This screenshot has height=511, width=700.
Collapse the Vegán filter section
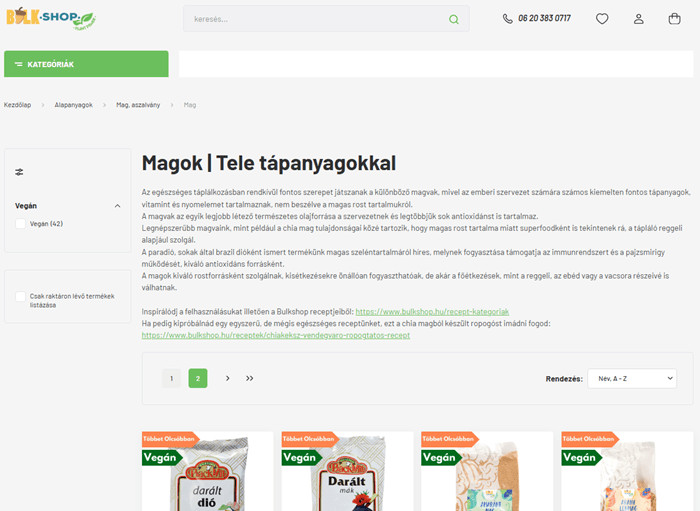pyautogui.click(x=117, y=206)
